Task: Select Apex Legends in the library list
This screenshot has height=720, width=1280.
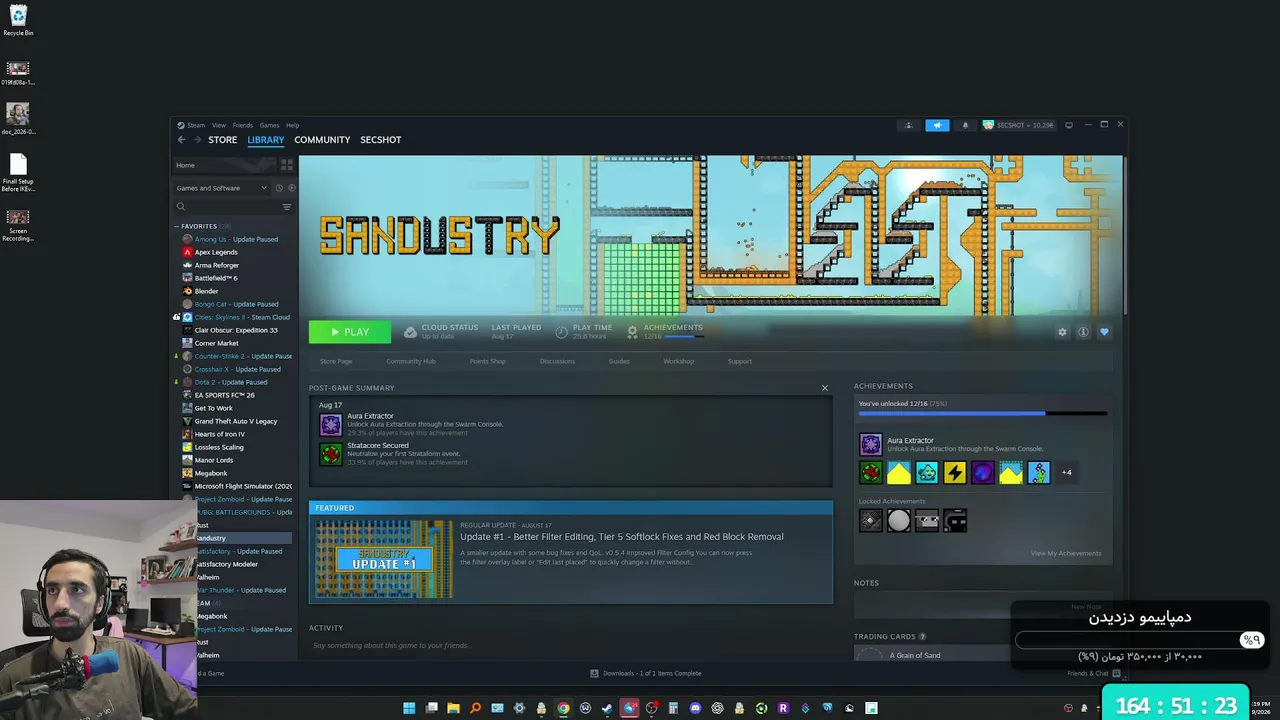Action: click(x=216, y=252)
